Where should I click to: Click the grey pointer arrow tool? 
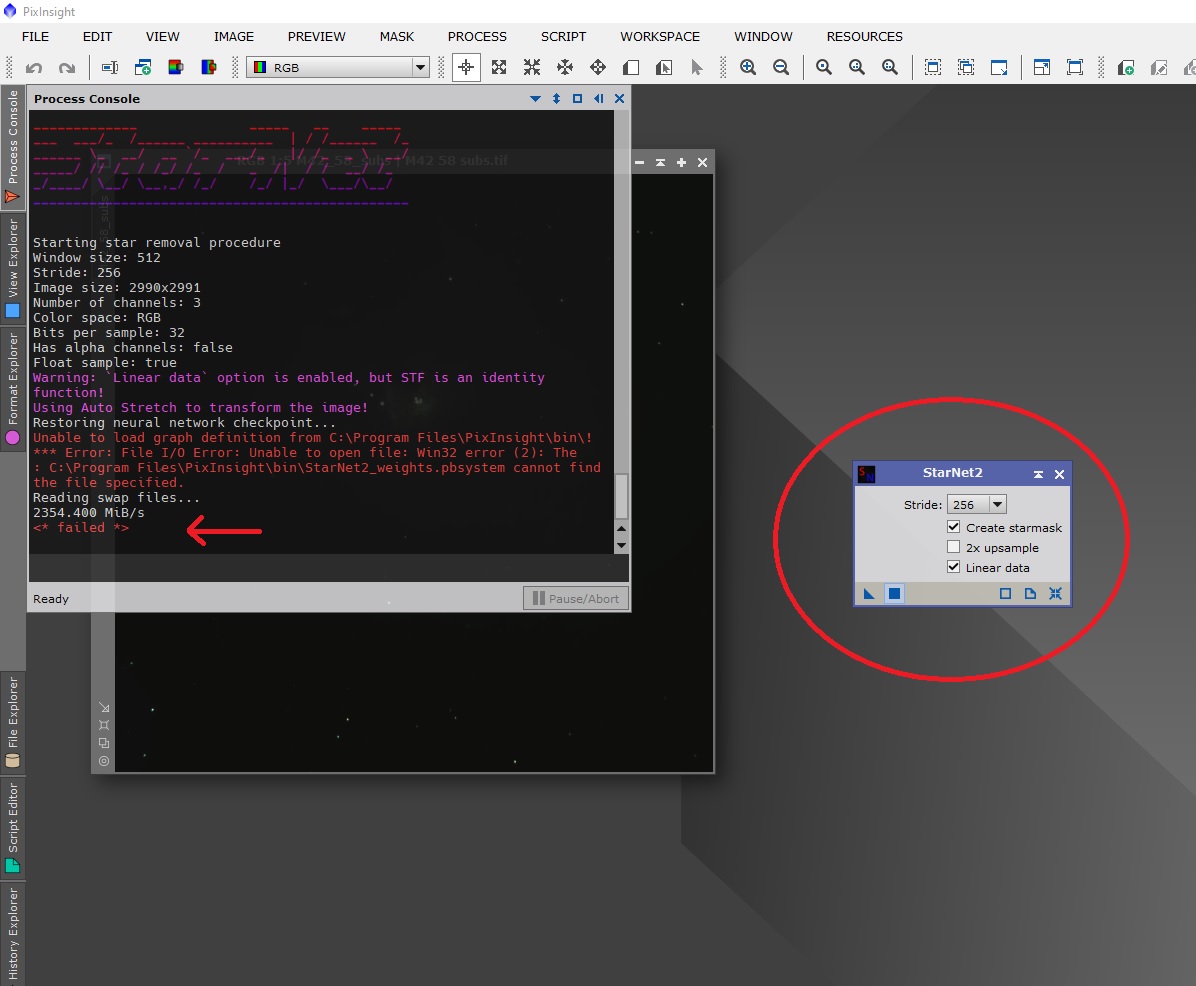tap(696, 68)
